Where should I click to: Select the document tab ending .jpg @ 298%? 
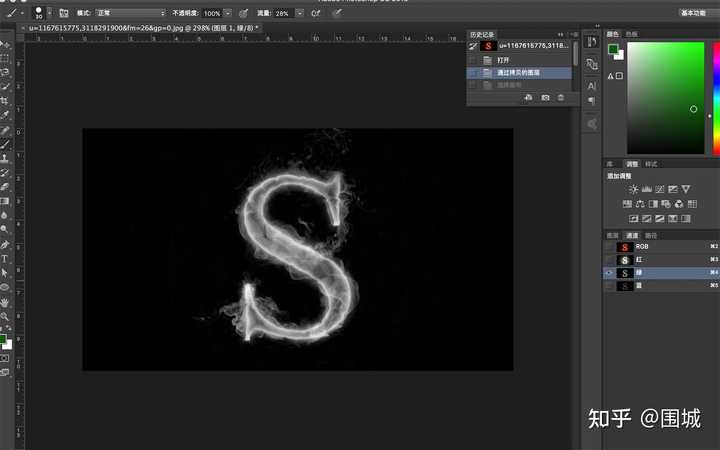pos(143,28)
